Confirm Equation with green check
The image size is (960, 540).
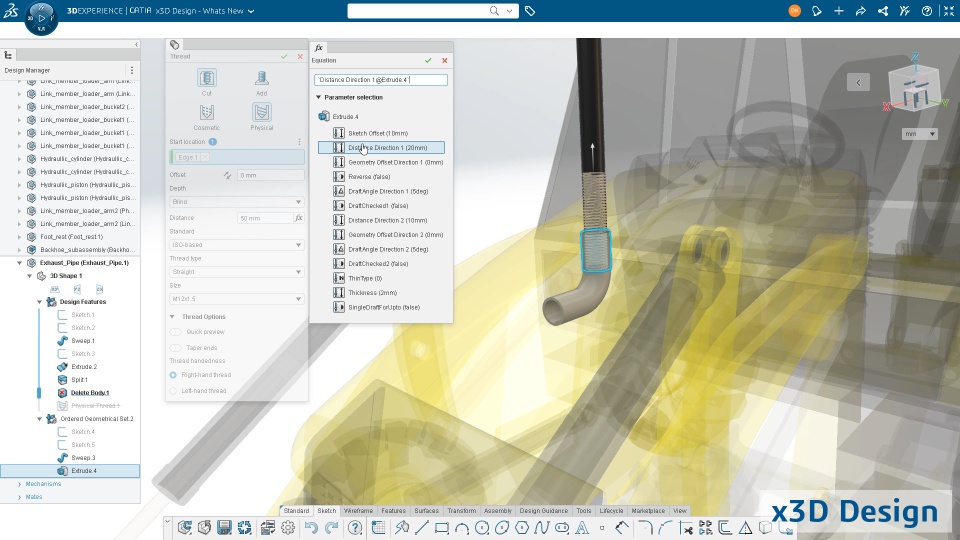tap(428, 61)
